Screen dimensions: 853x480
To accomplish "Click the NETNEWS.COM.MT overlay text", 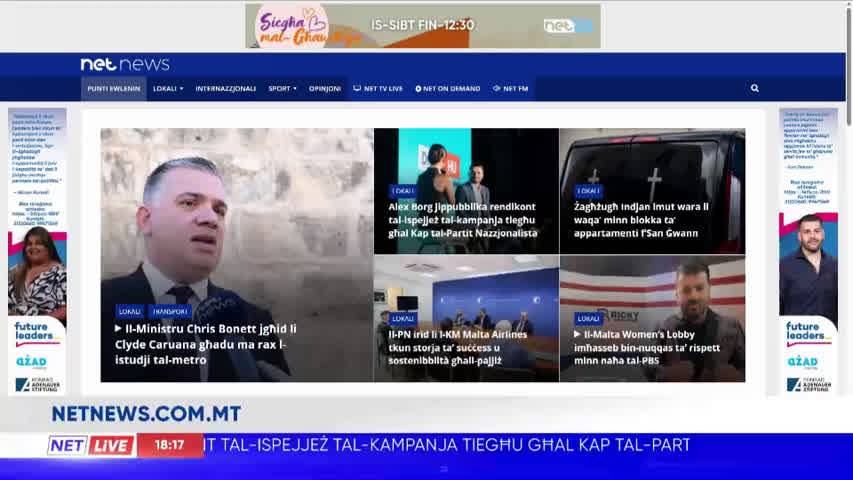I will [x=146, y=414].
